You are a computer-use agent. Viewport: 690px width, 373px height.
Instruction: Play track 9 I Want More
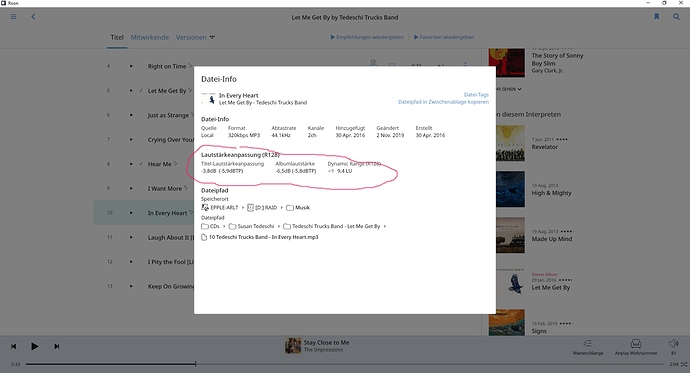pyautogui.click(x=131, y=188)
